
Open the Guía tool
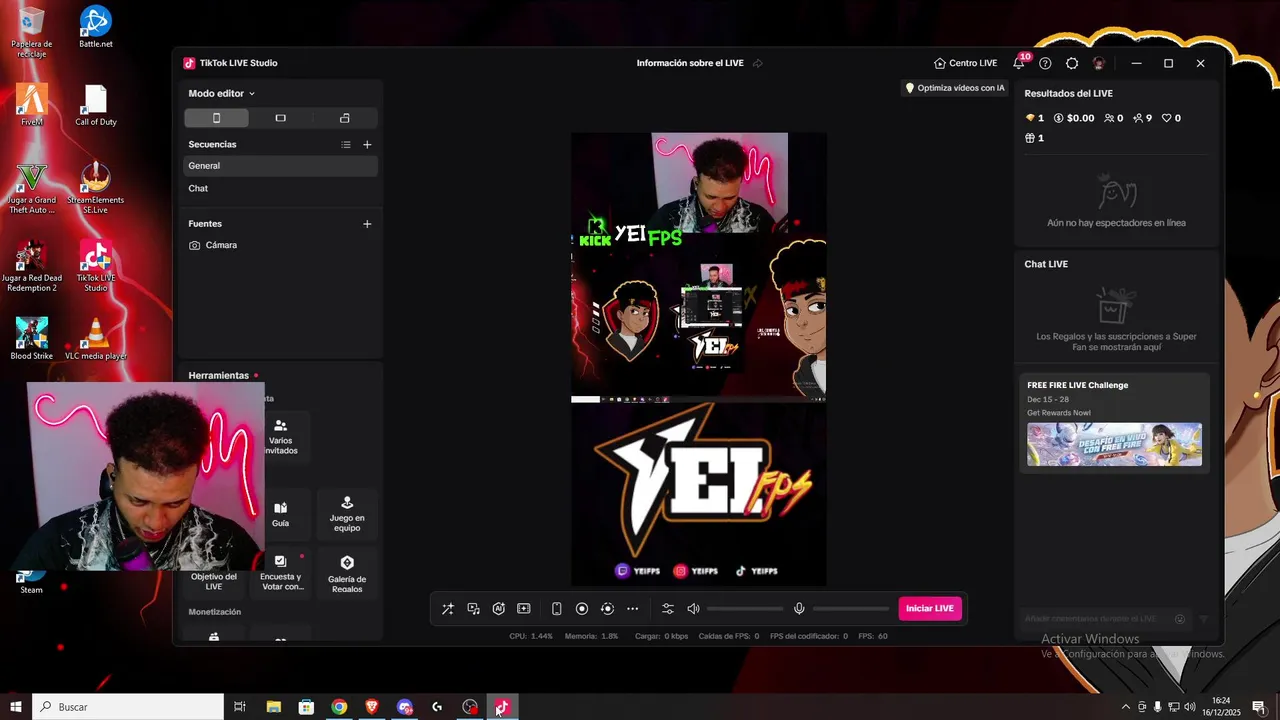tap(281, 514)
